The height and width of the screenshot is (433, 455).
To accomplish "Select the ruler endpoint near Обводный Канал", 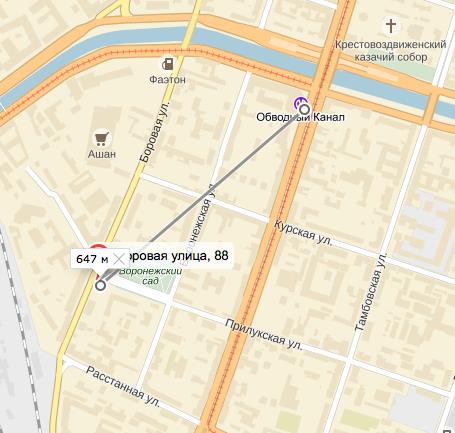I will tap(305, 109).
